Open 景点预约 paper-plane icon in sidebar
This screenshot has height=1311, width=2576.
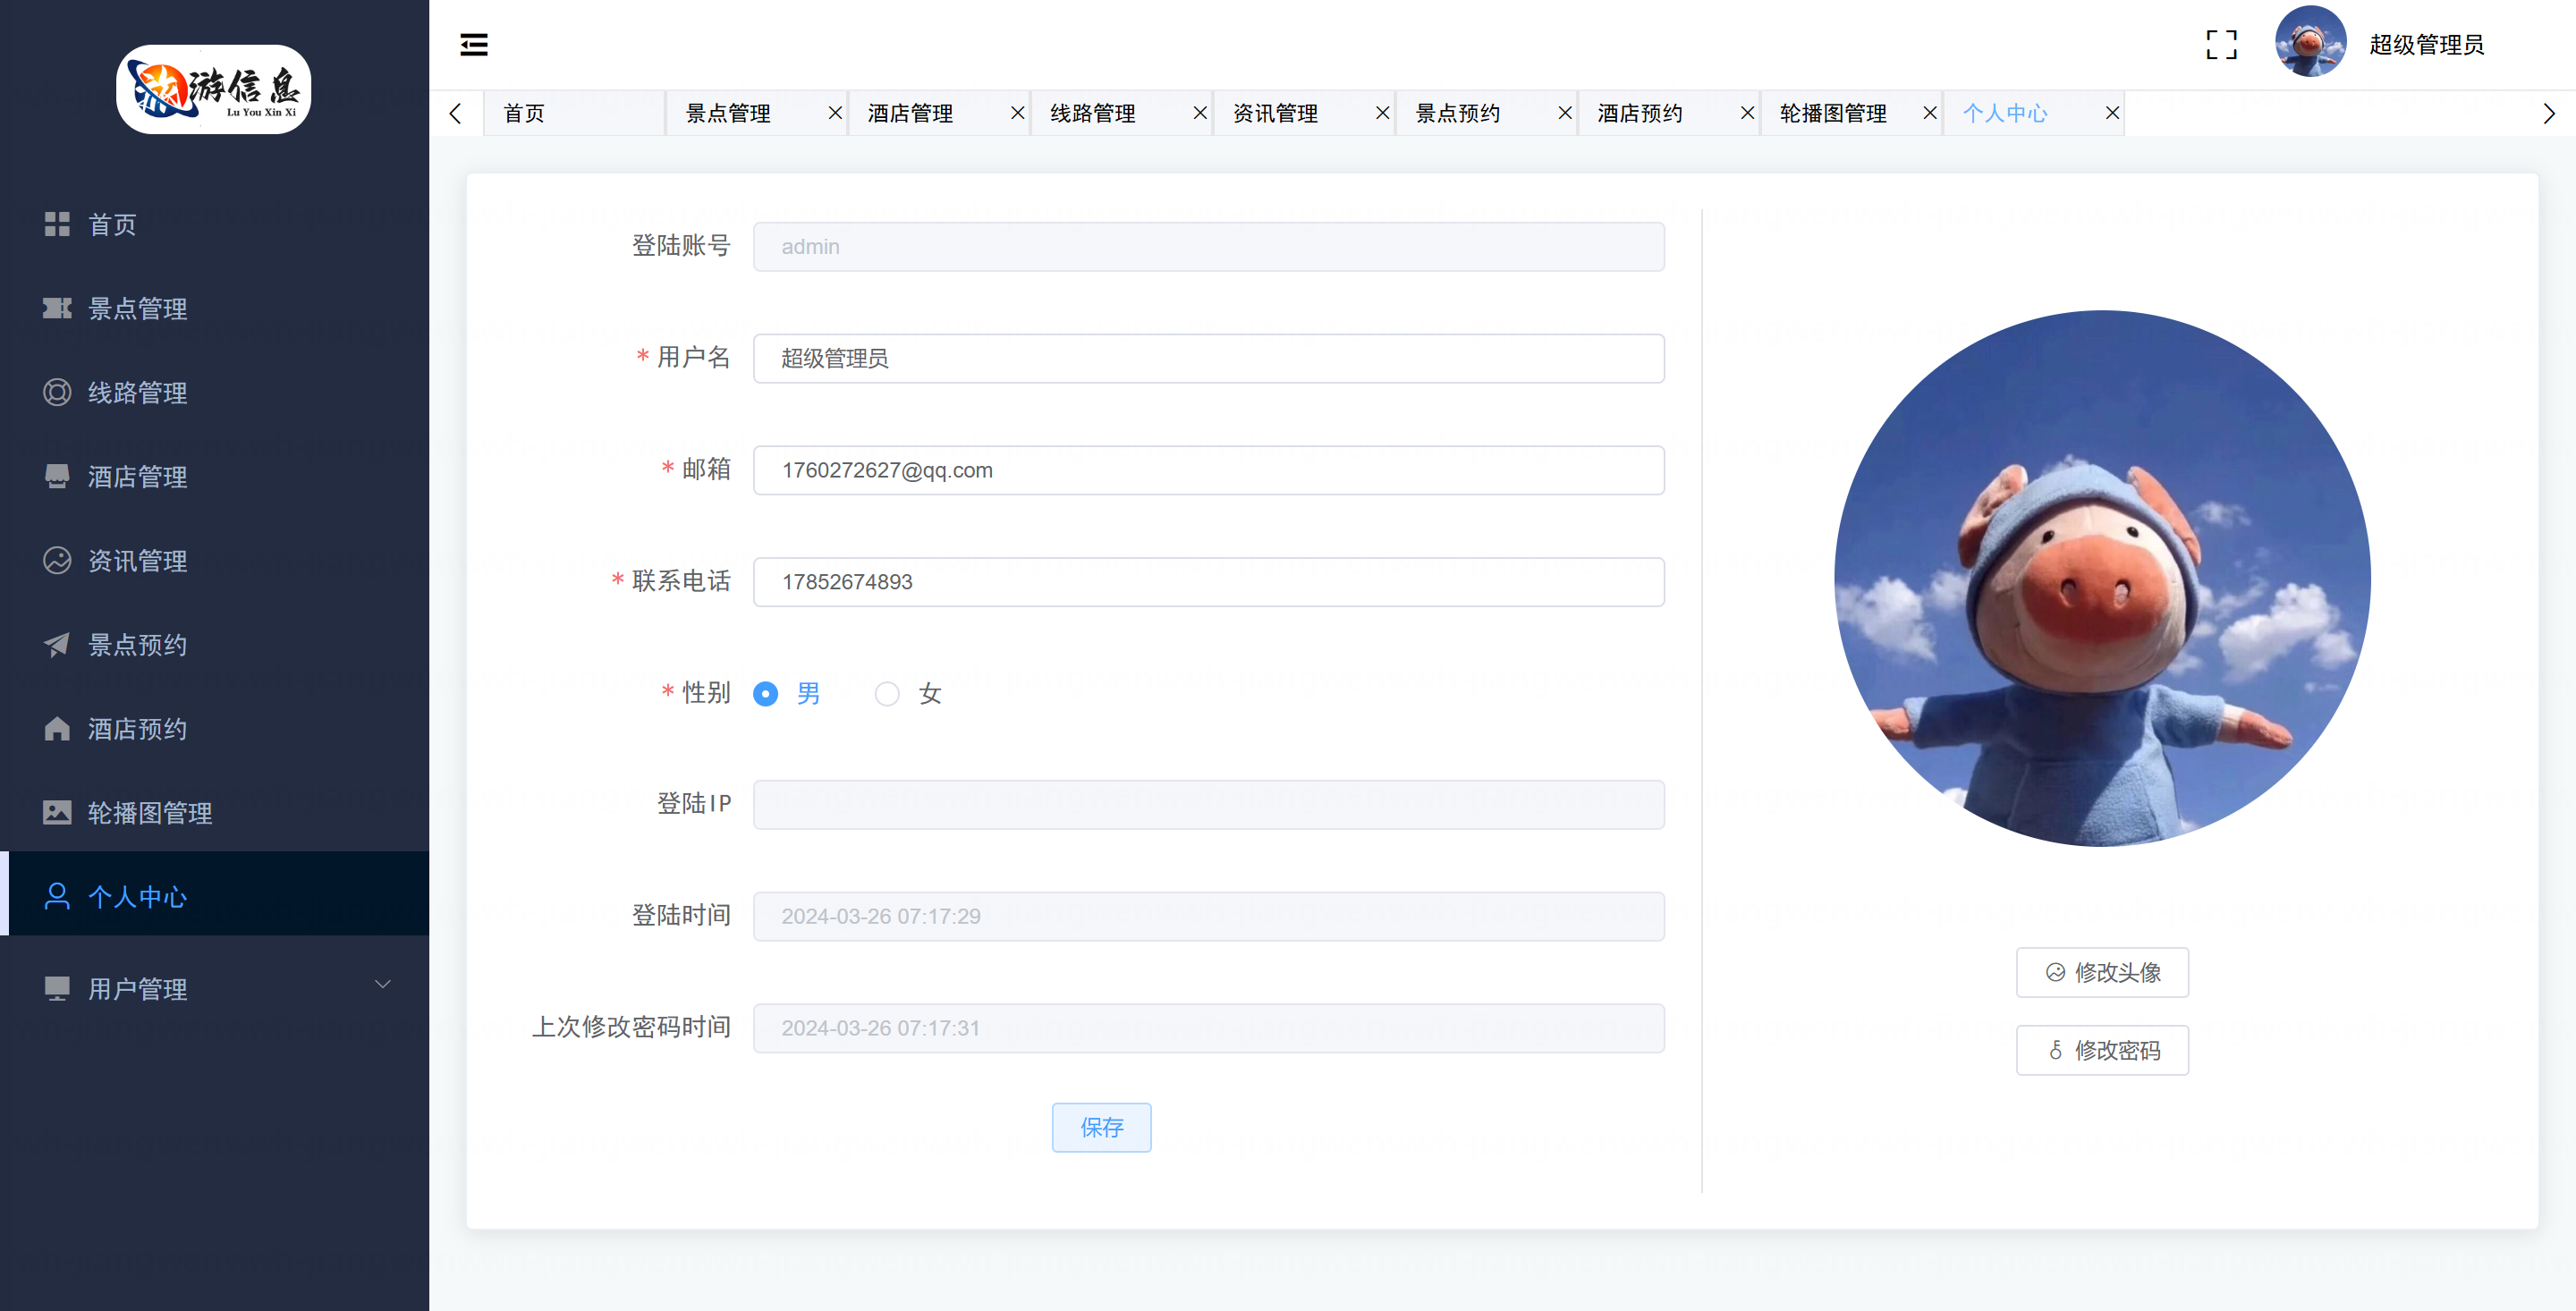[57, 645]
